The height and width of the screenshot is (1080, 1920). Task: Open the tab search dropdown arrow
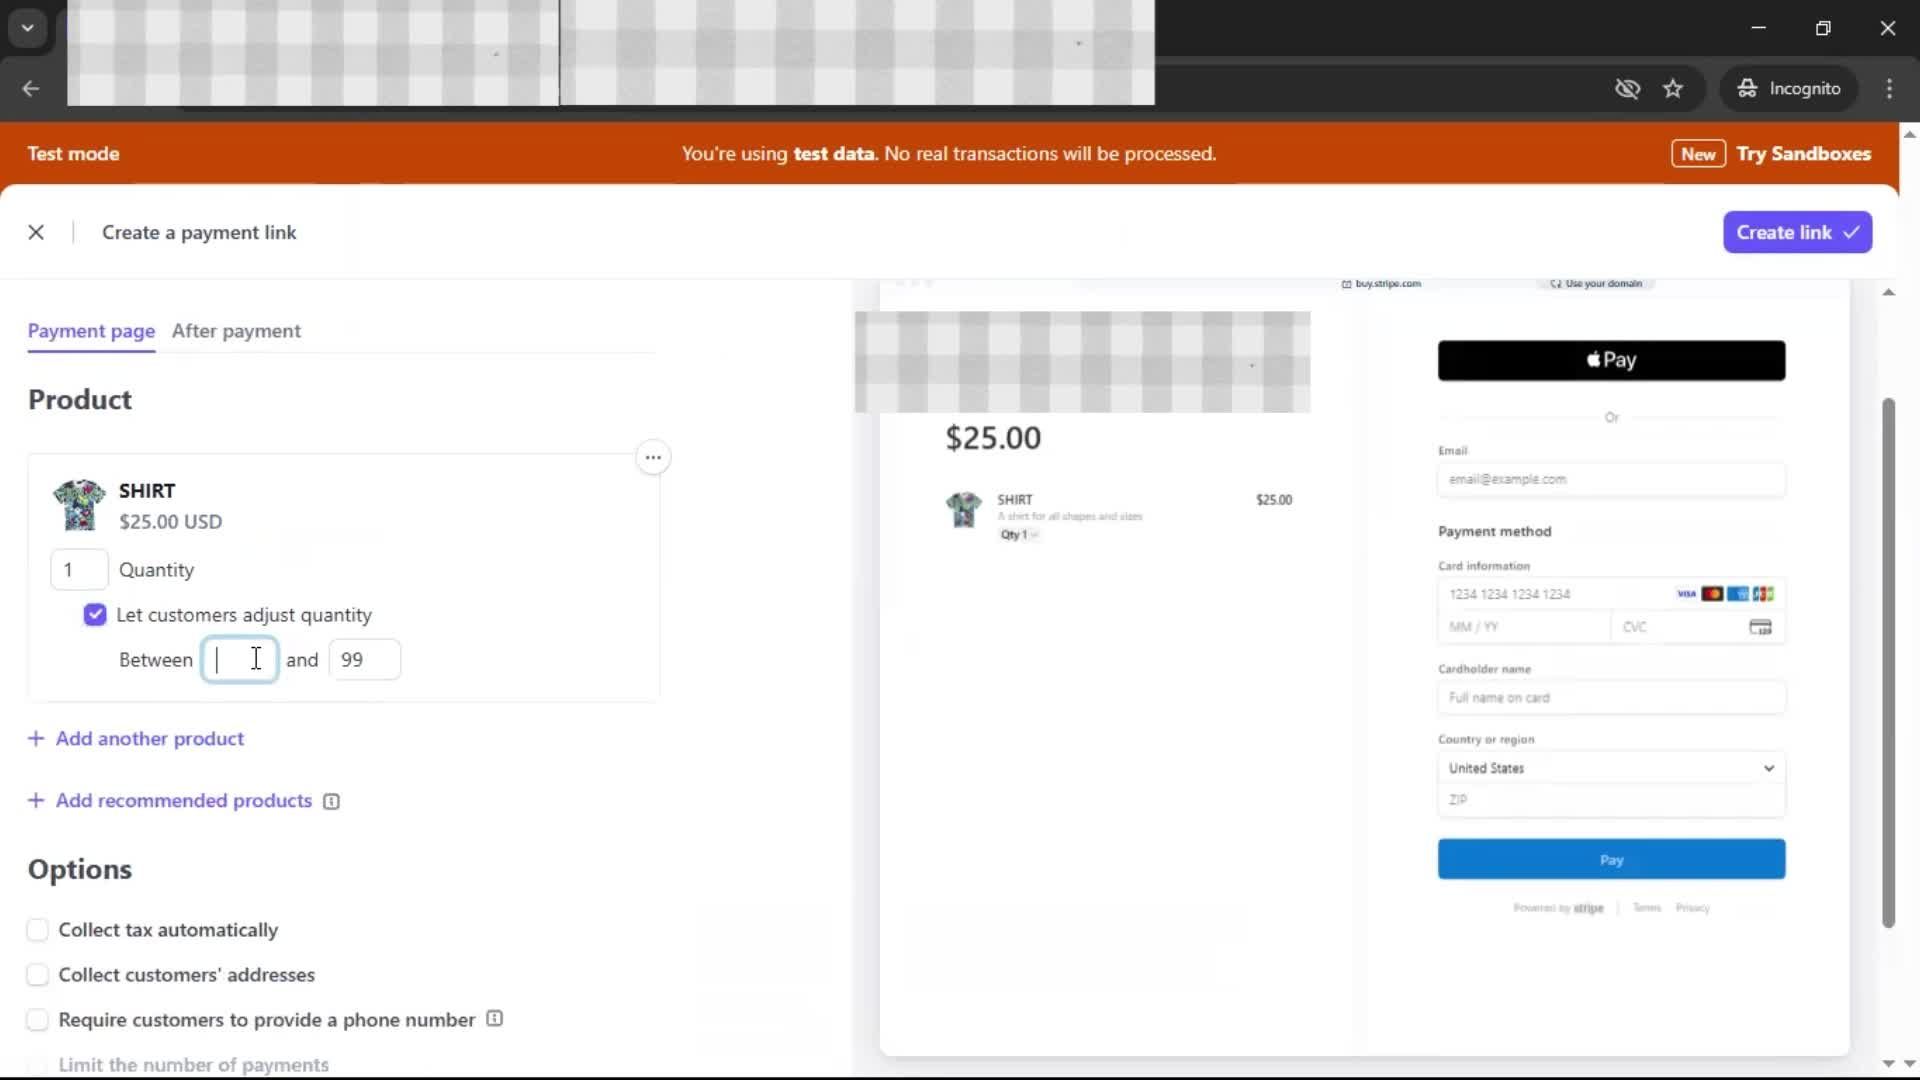tap(27, 27)
